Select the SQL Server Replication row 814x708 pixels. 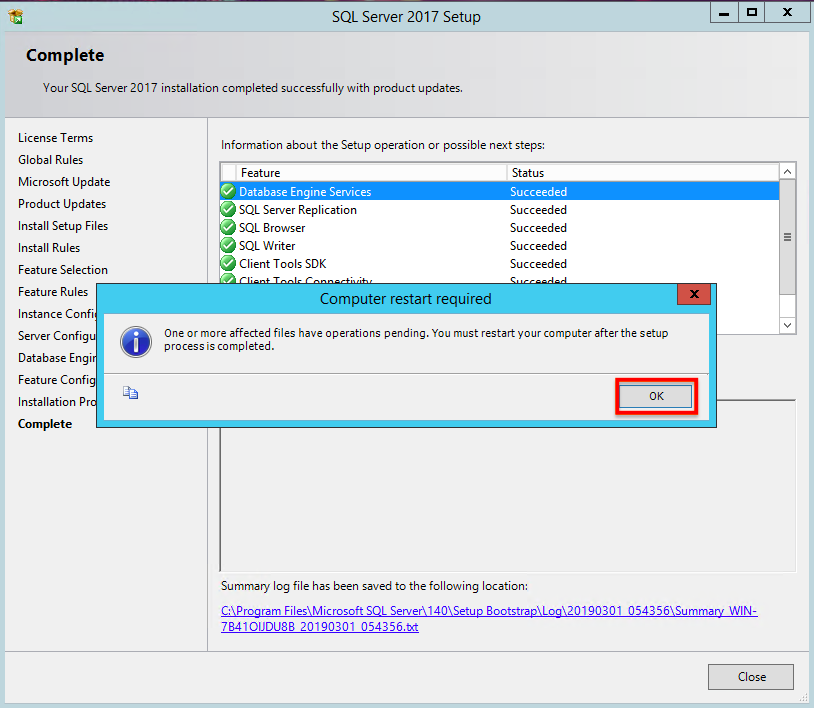[499, 210]
